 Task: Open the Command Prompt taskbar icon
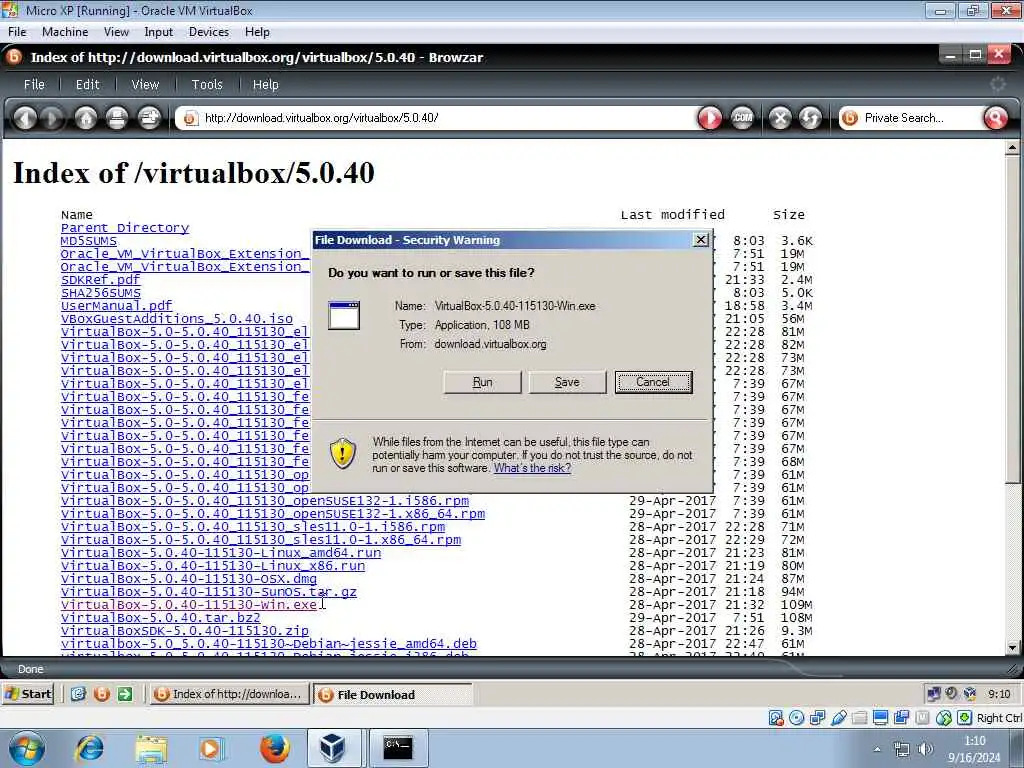[398, 748]
